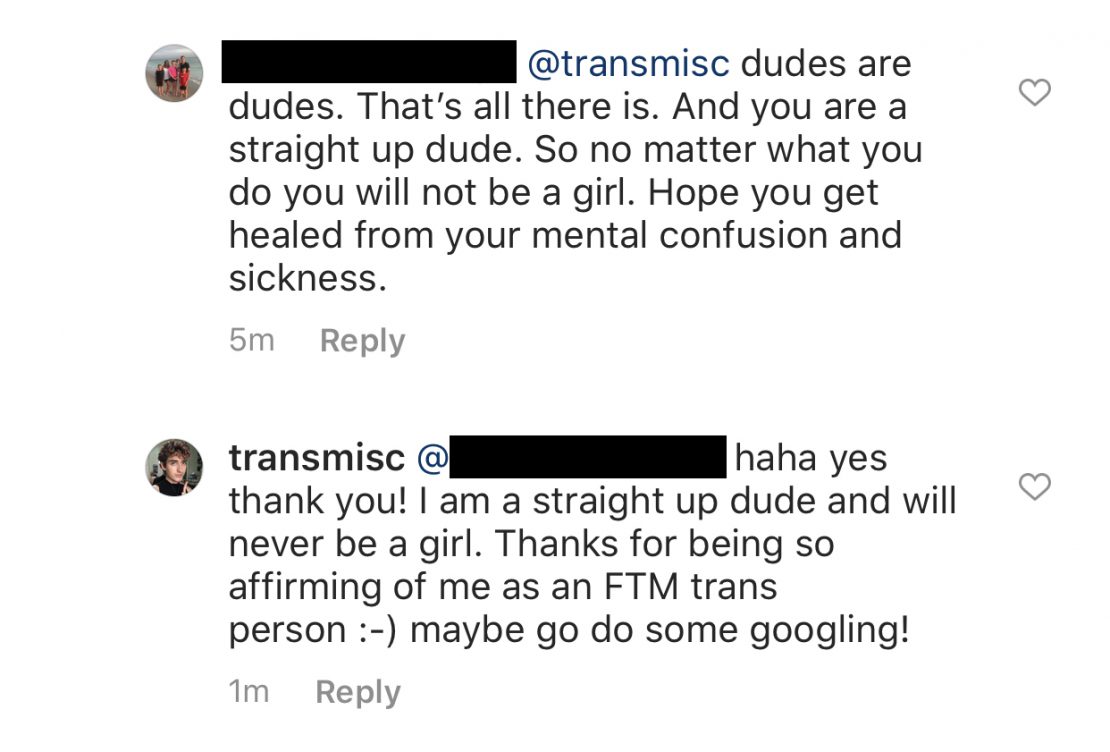Tap the heart on transmisc's reply
This screenshot has height=752, width=1110.
pos(1034,486)
